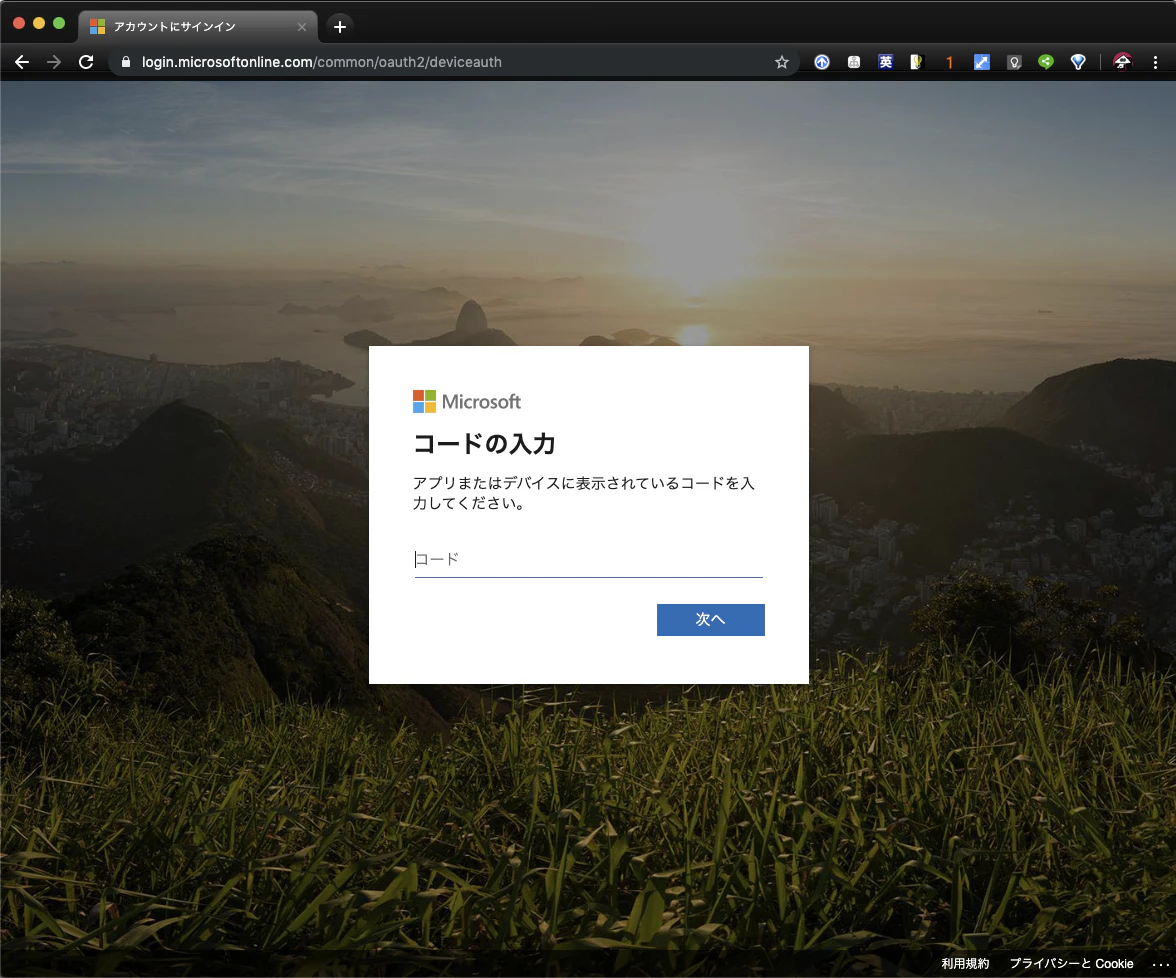Screen dimensions: 1176x978
Task: Click inside the コード input field
Action: 588,560
